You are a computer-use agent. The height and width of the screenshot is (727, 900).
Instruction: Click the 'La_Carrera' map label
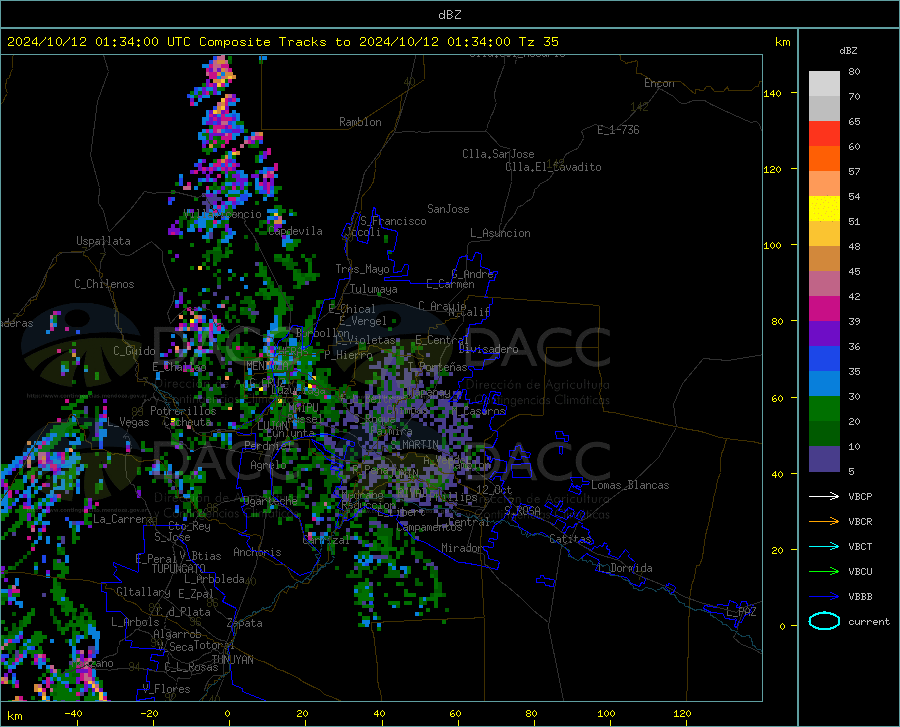pyautogui.click(x=123, y=519)
